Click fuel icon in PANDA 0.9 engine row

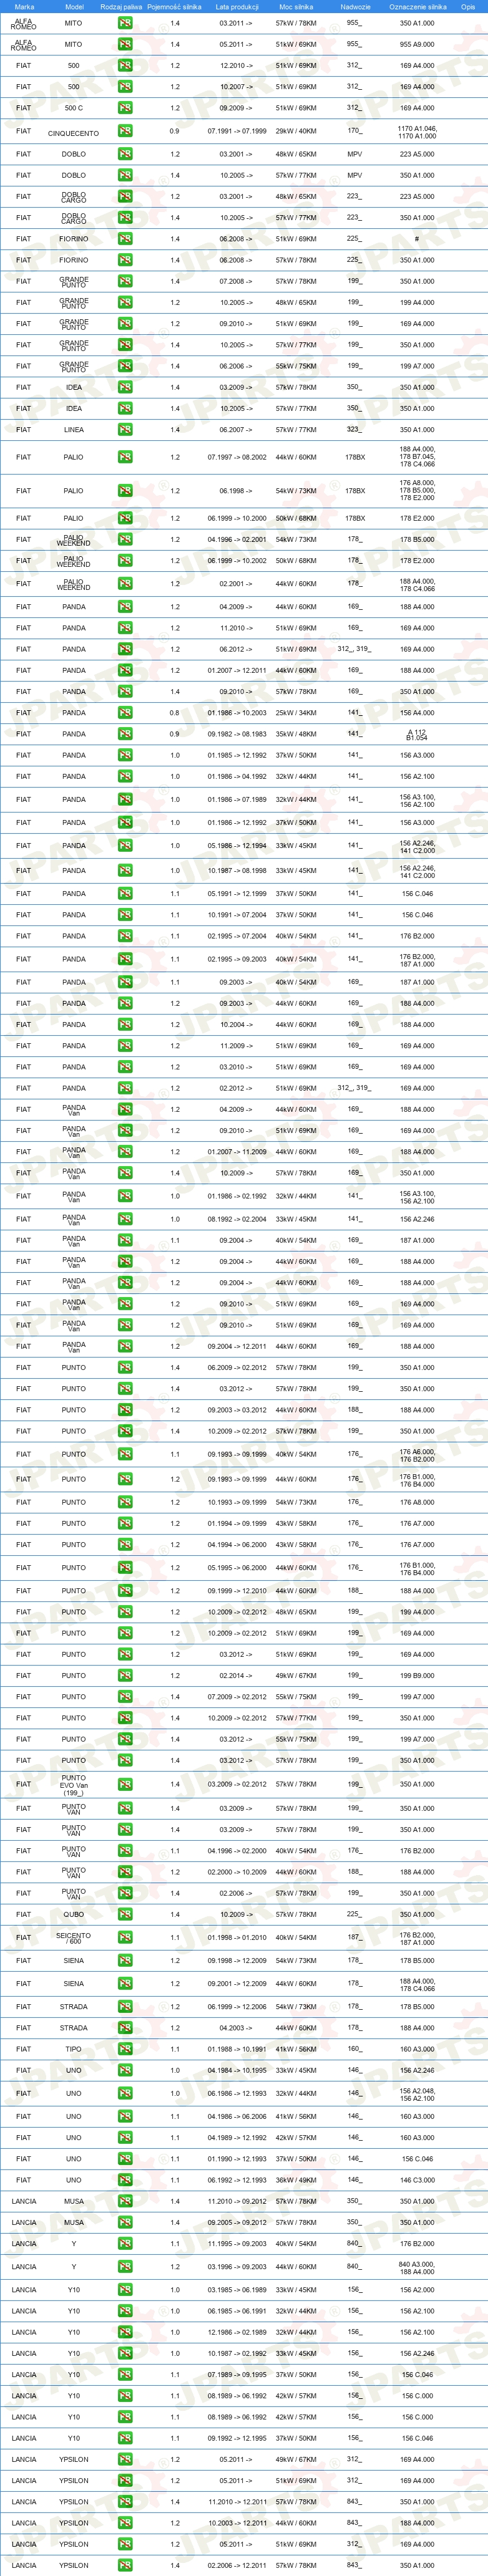(x=125, y=734)
